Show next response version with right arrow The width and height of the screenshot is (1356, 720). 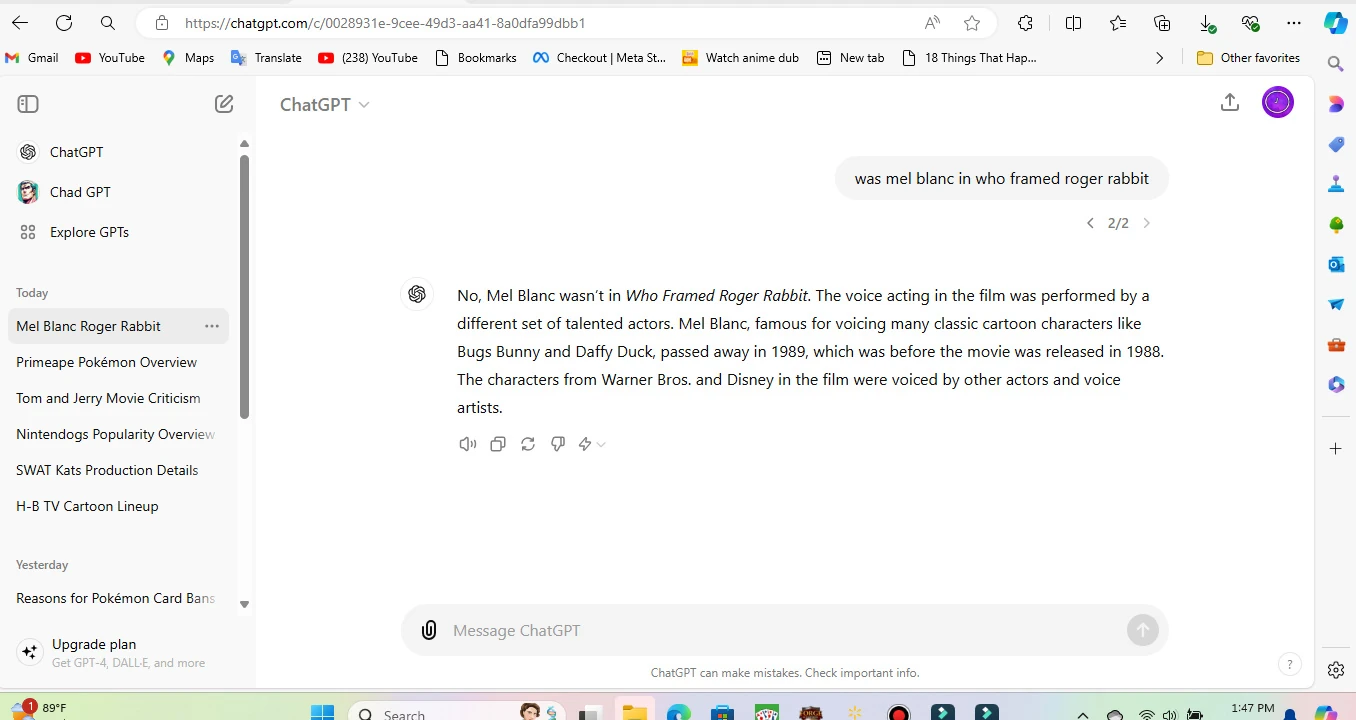click(x=1146, y=222)
